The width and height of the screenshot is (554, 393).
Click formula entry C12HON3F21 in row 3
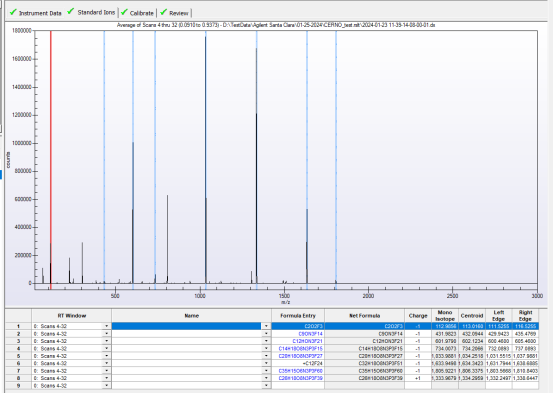click(x=307, y=341)
